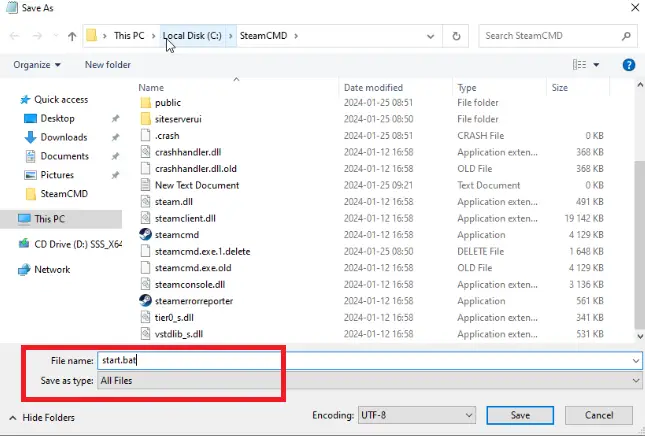Select the .crash file icon
The image size is (645, 437).
tap(146, 135)
